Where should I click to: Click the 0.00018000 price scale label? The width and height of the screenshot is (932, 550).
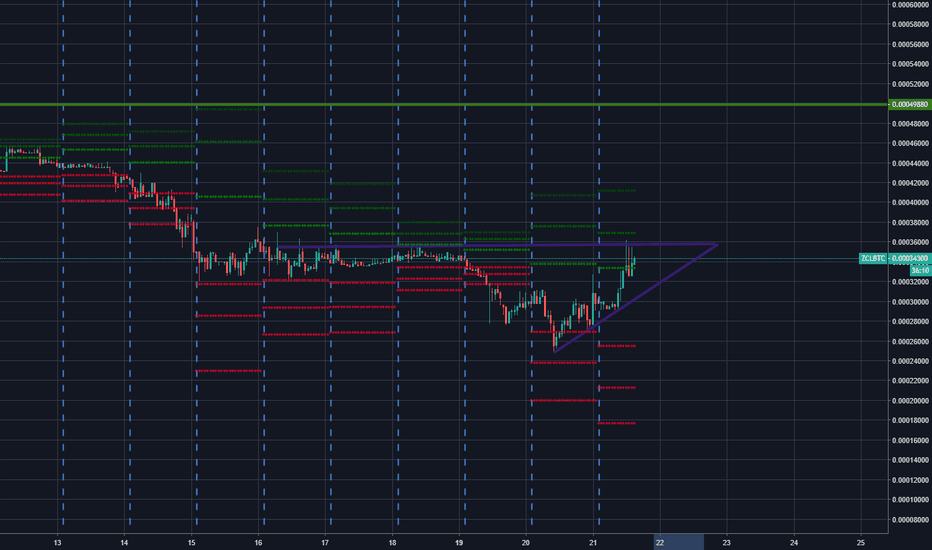[x=911, y=420]
